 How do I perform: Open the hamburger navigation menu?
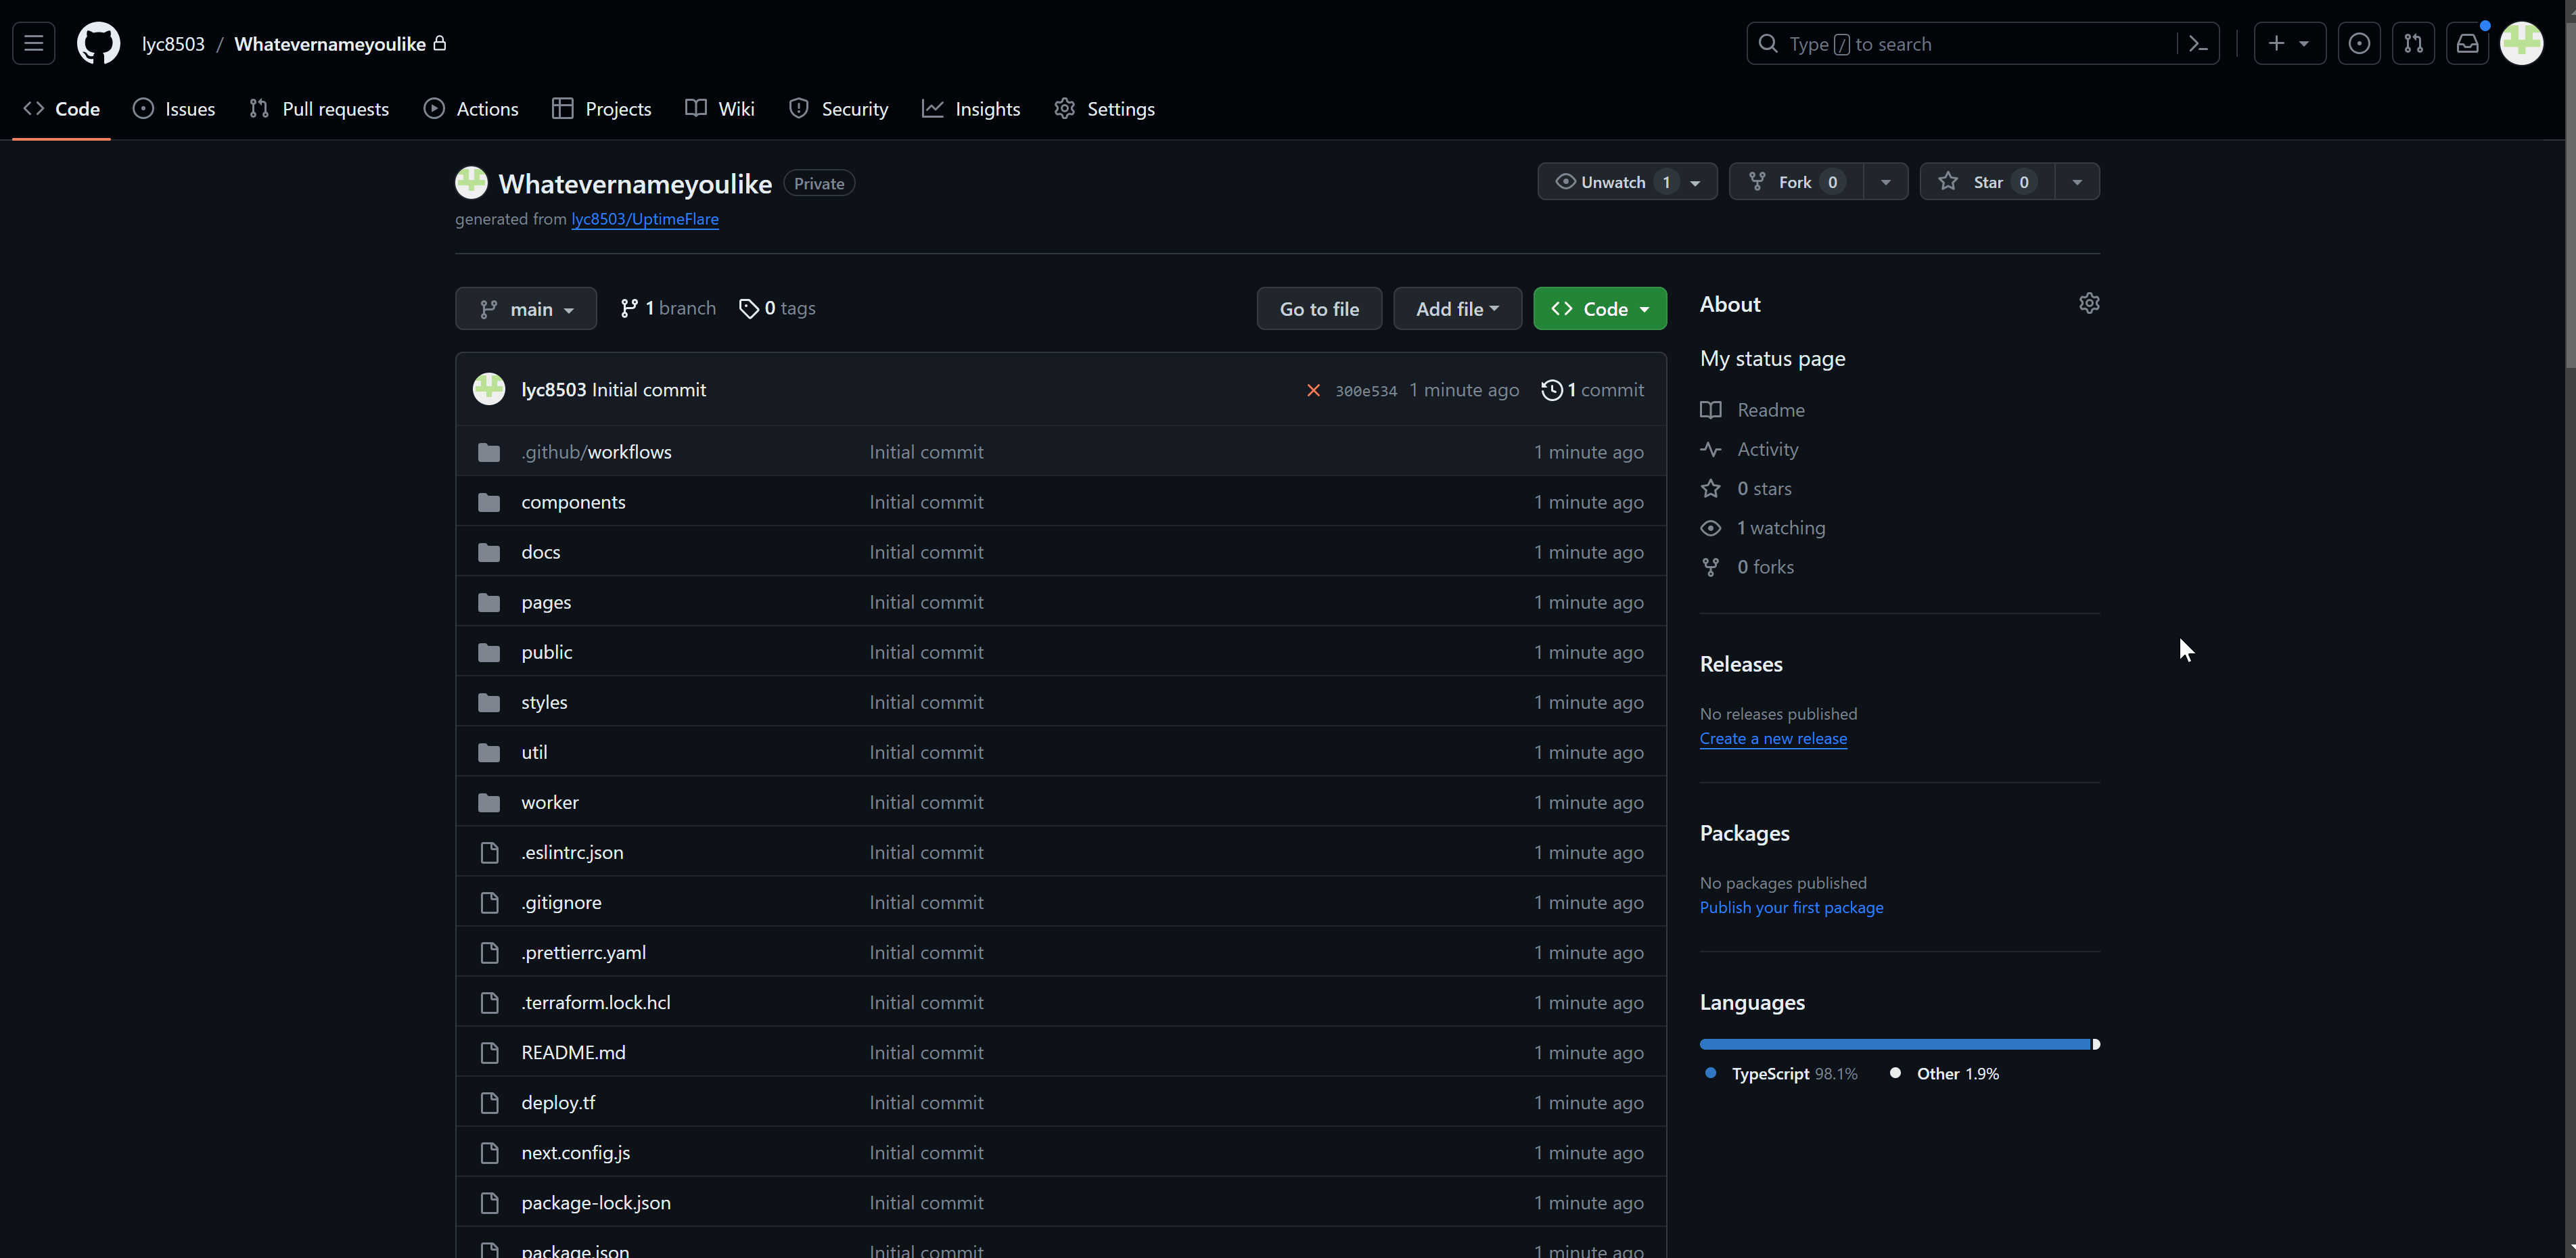(33, 44)
